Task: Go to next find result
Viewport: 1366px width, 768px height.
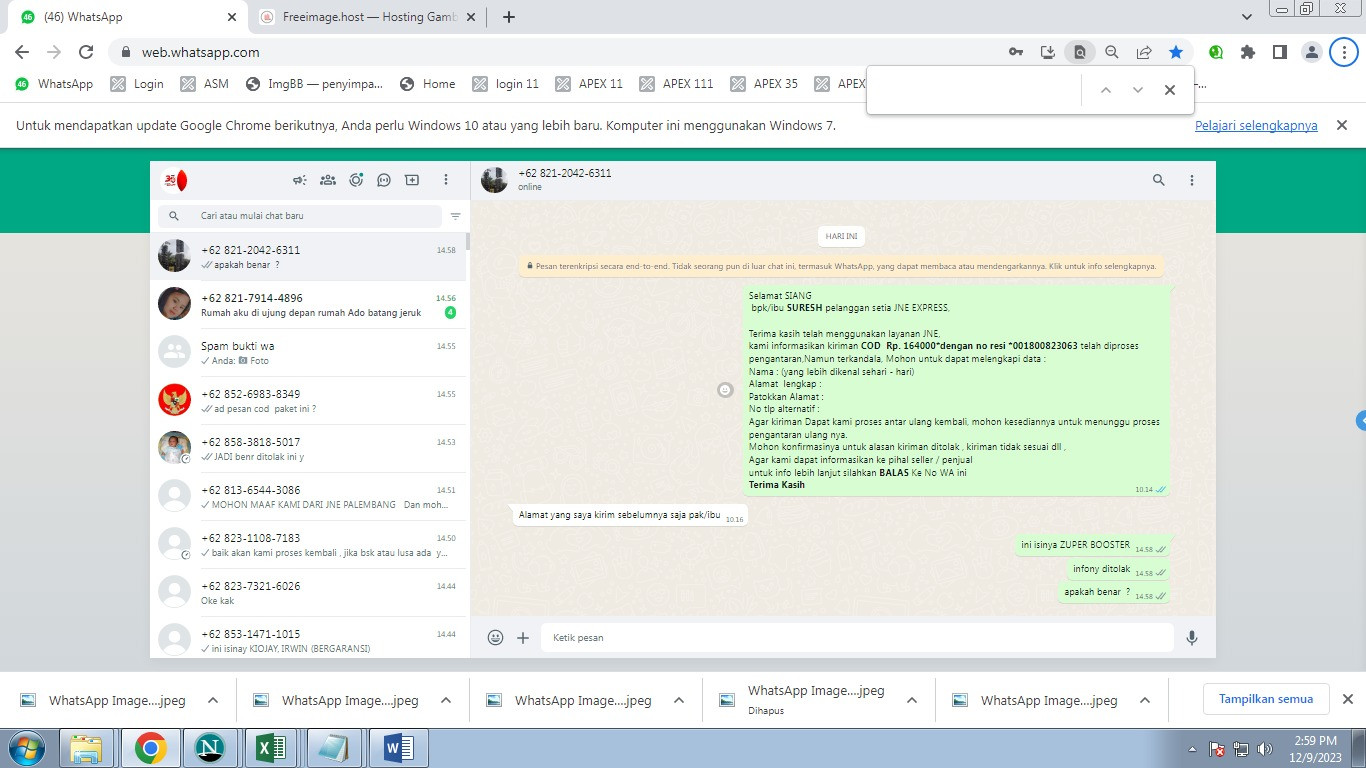Action: [1138, 90]
